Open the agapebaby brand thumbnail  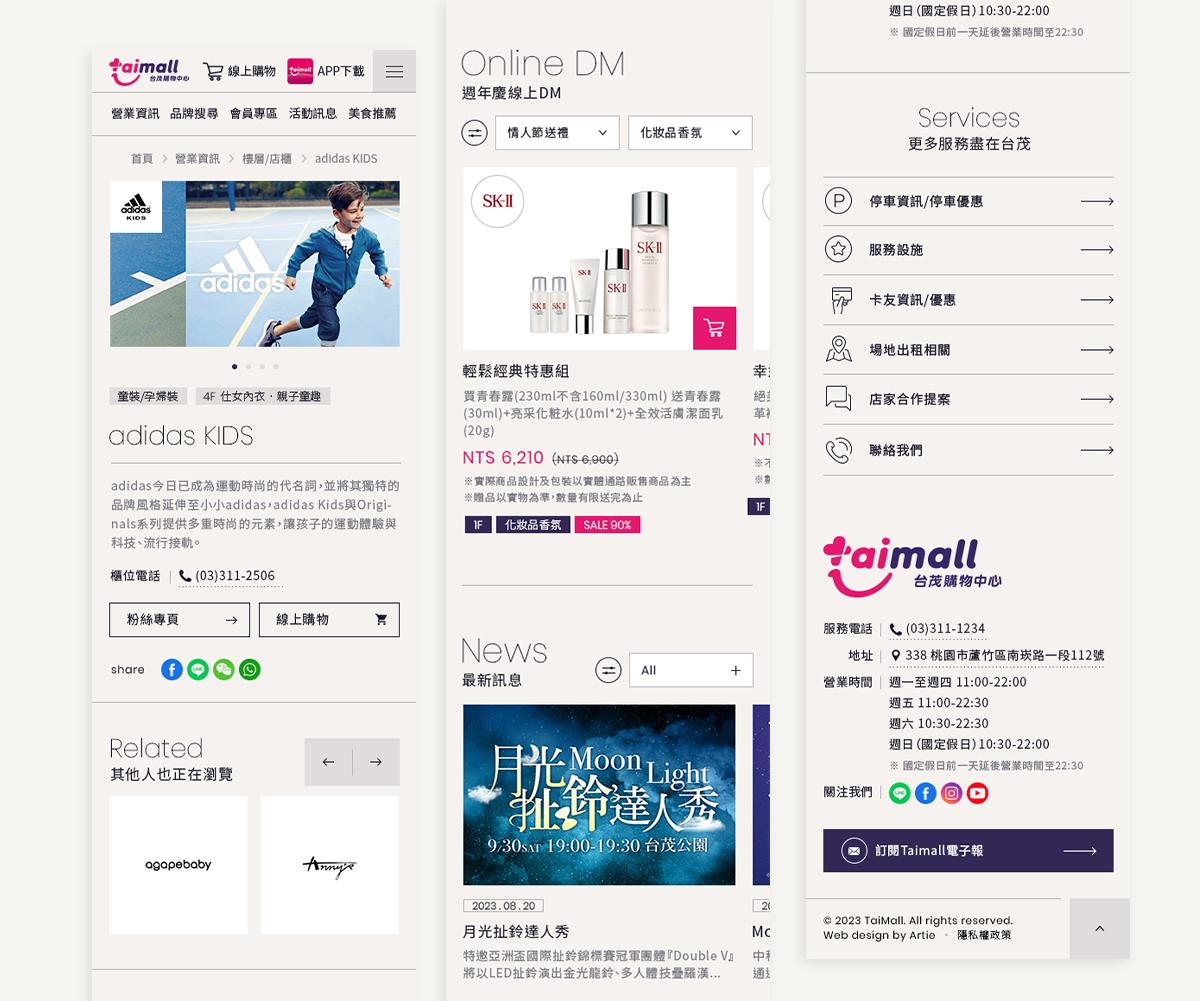pyautogui.click(x=178, y=865)
